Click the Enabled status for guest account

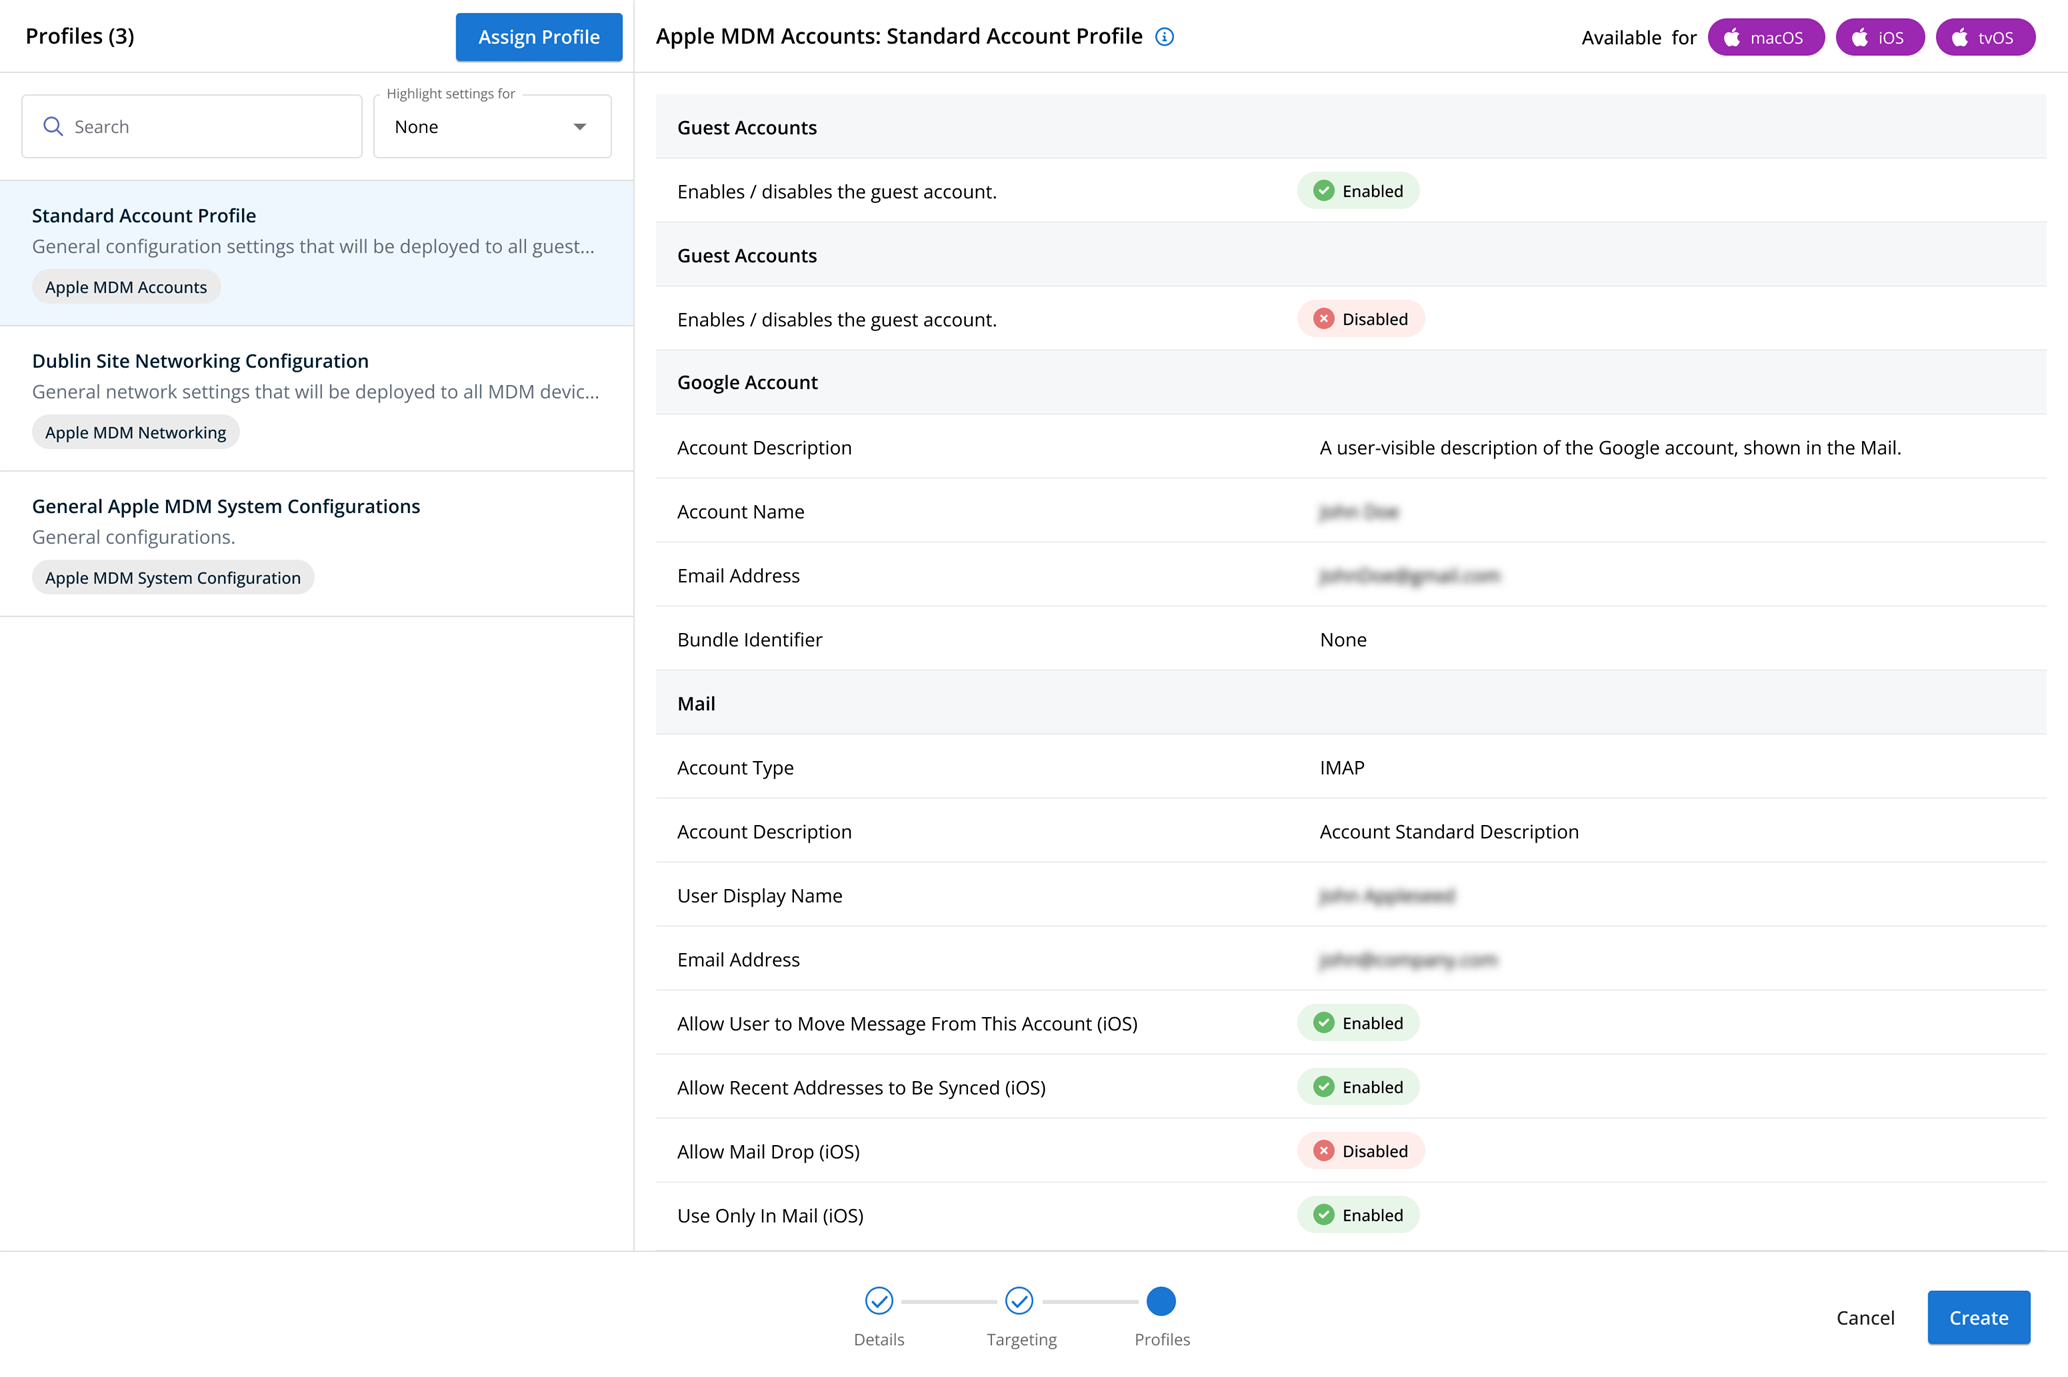tap(1358, 191)
